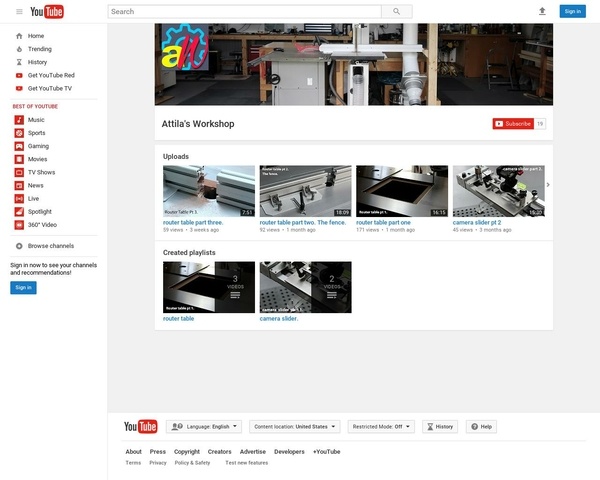This screenshot has height=480, width=600.
Task: Open the Uploads section heading
Action: point(176,157)
